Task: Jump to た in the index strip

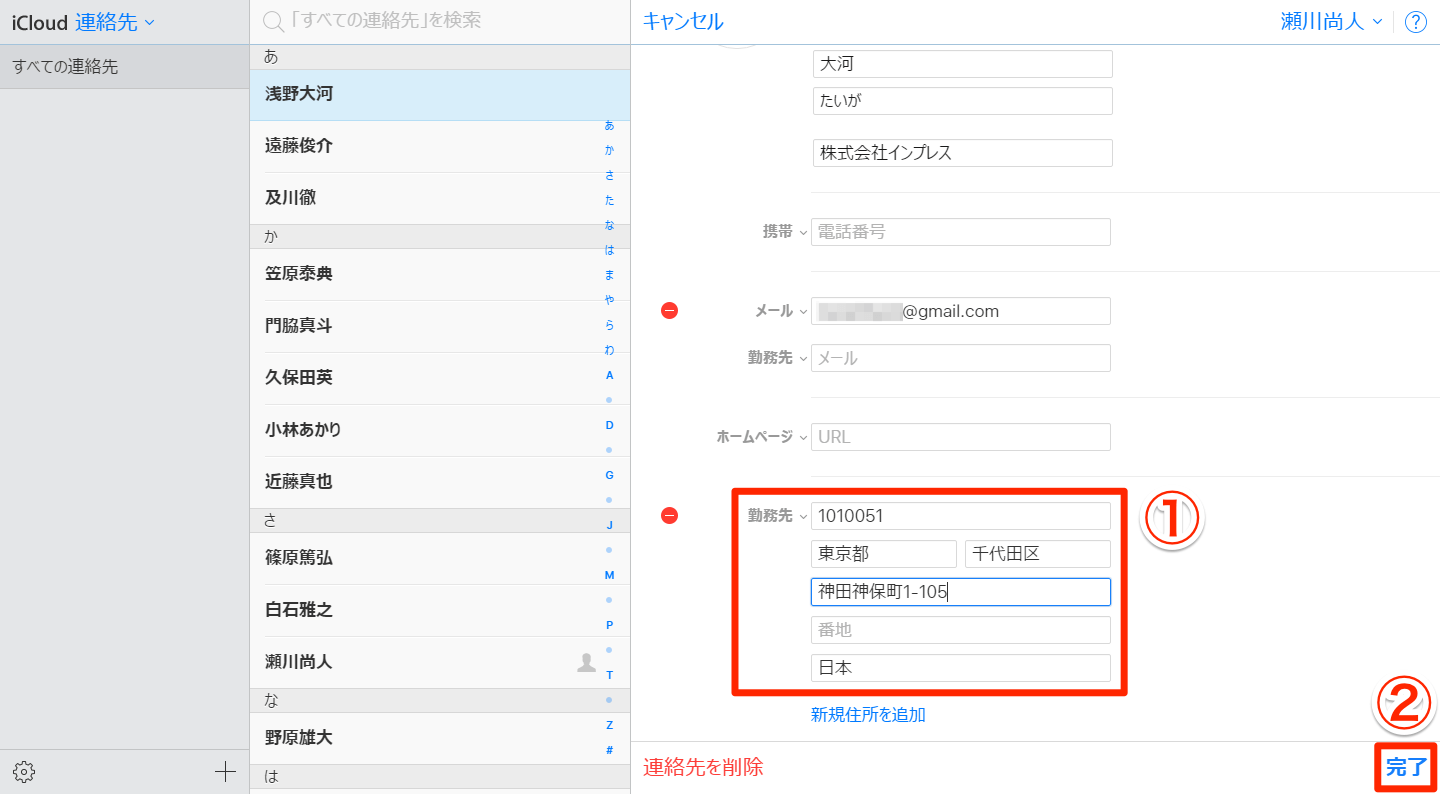Action: tap(610, 200)
